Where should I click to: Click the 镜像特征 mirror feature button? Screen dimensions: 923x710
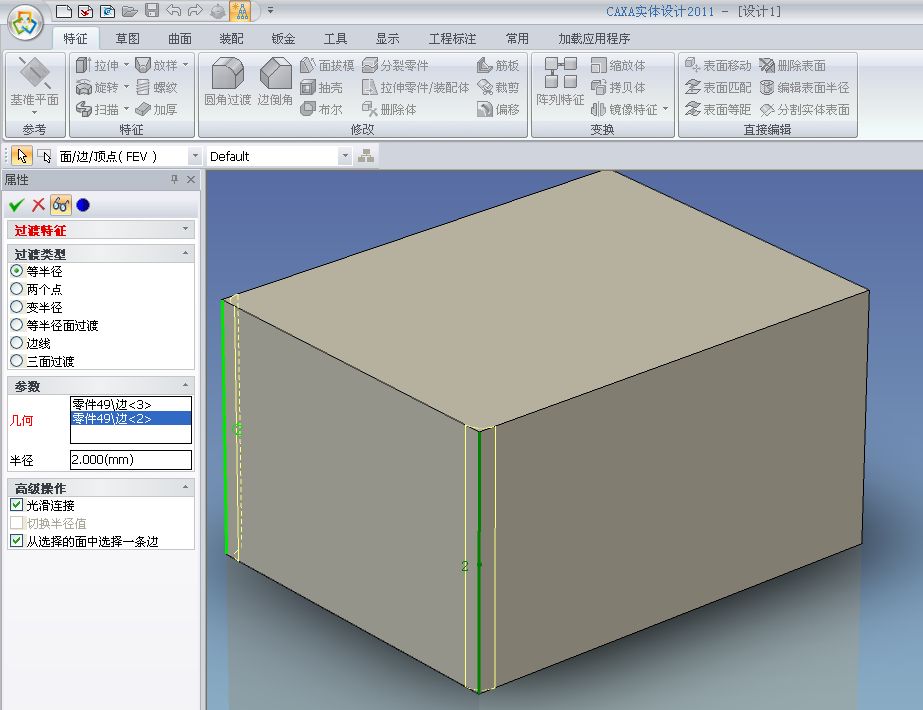[630, 109]
